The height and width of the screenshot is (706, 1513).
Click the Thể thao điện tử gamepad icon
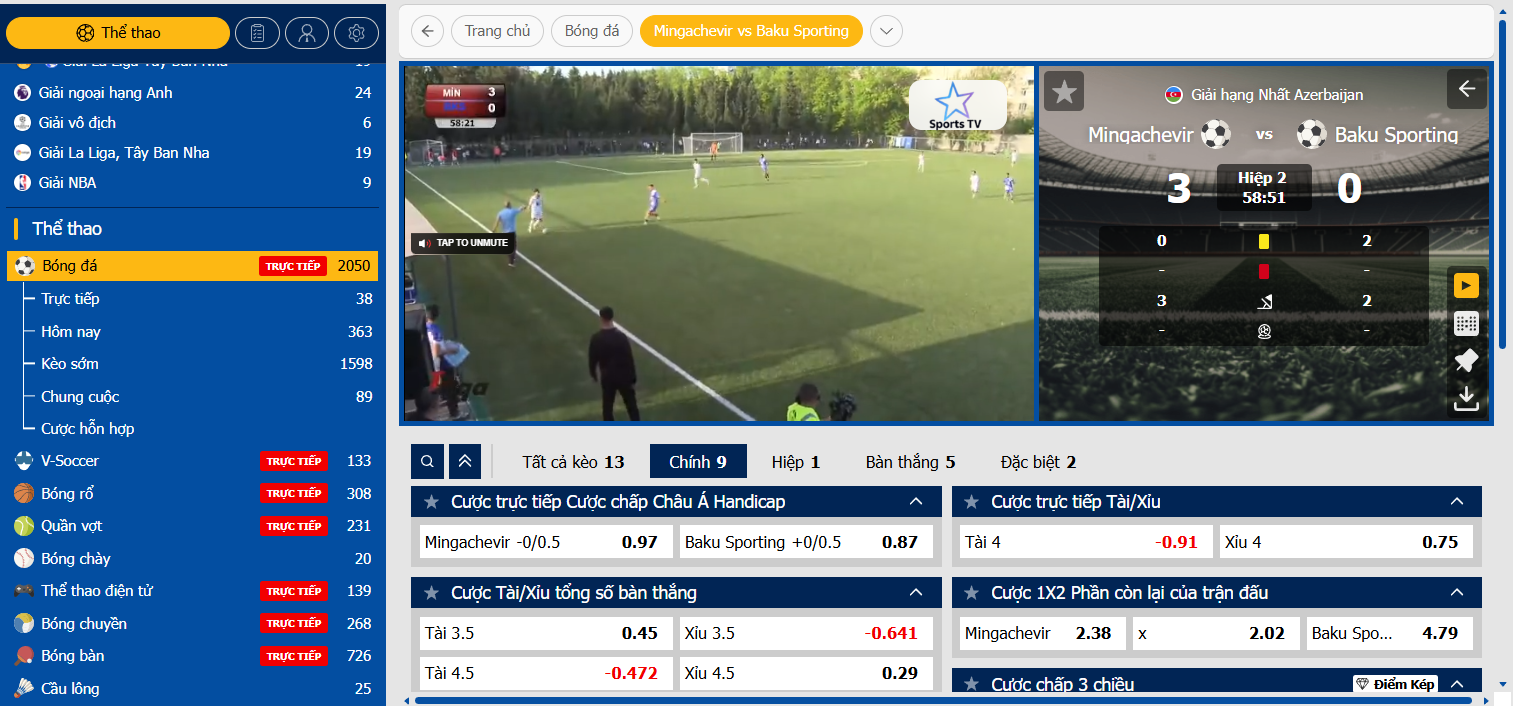24,591
